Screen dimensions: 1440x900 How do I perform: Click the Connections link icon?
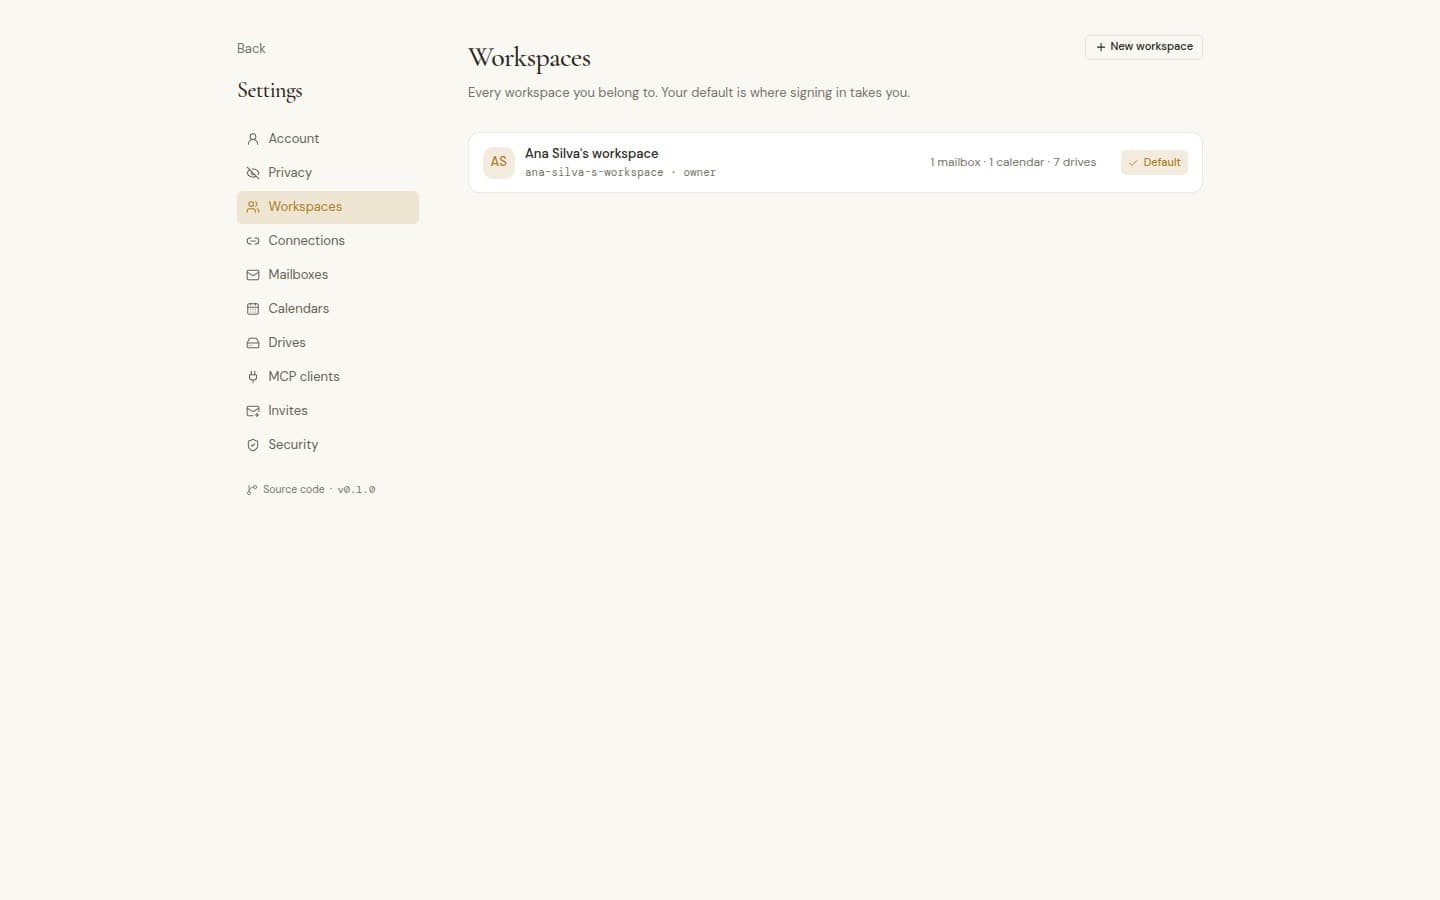click(253, 241)
